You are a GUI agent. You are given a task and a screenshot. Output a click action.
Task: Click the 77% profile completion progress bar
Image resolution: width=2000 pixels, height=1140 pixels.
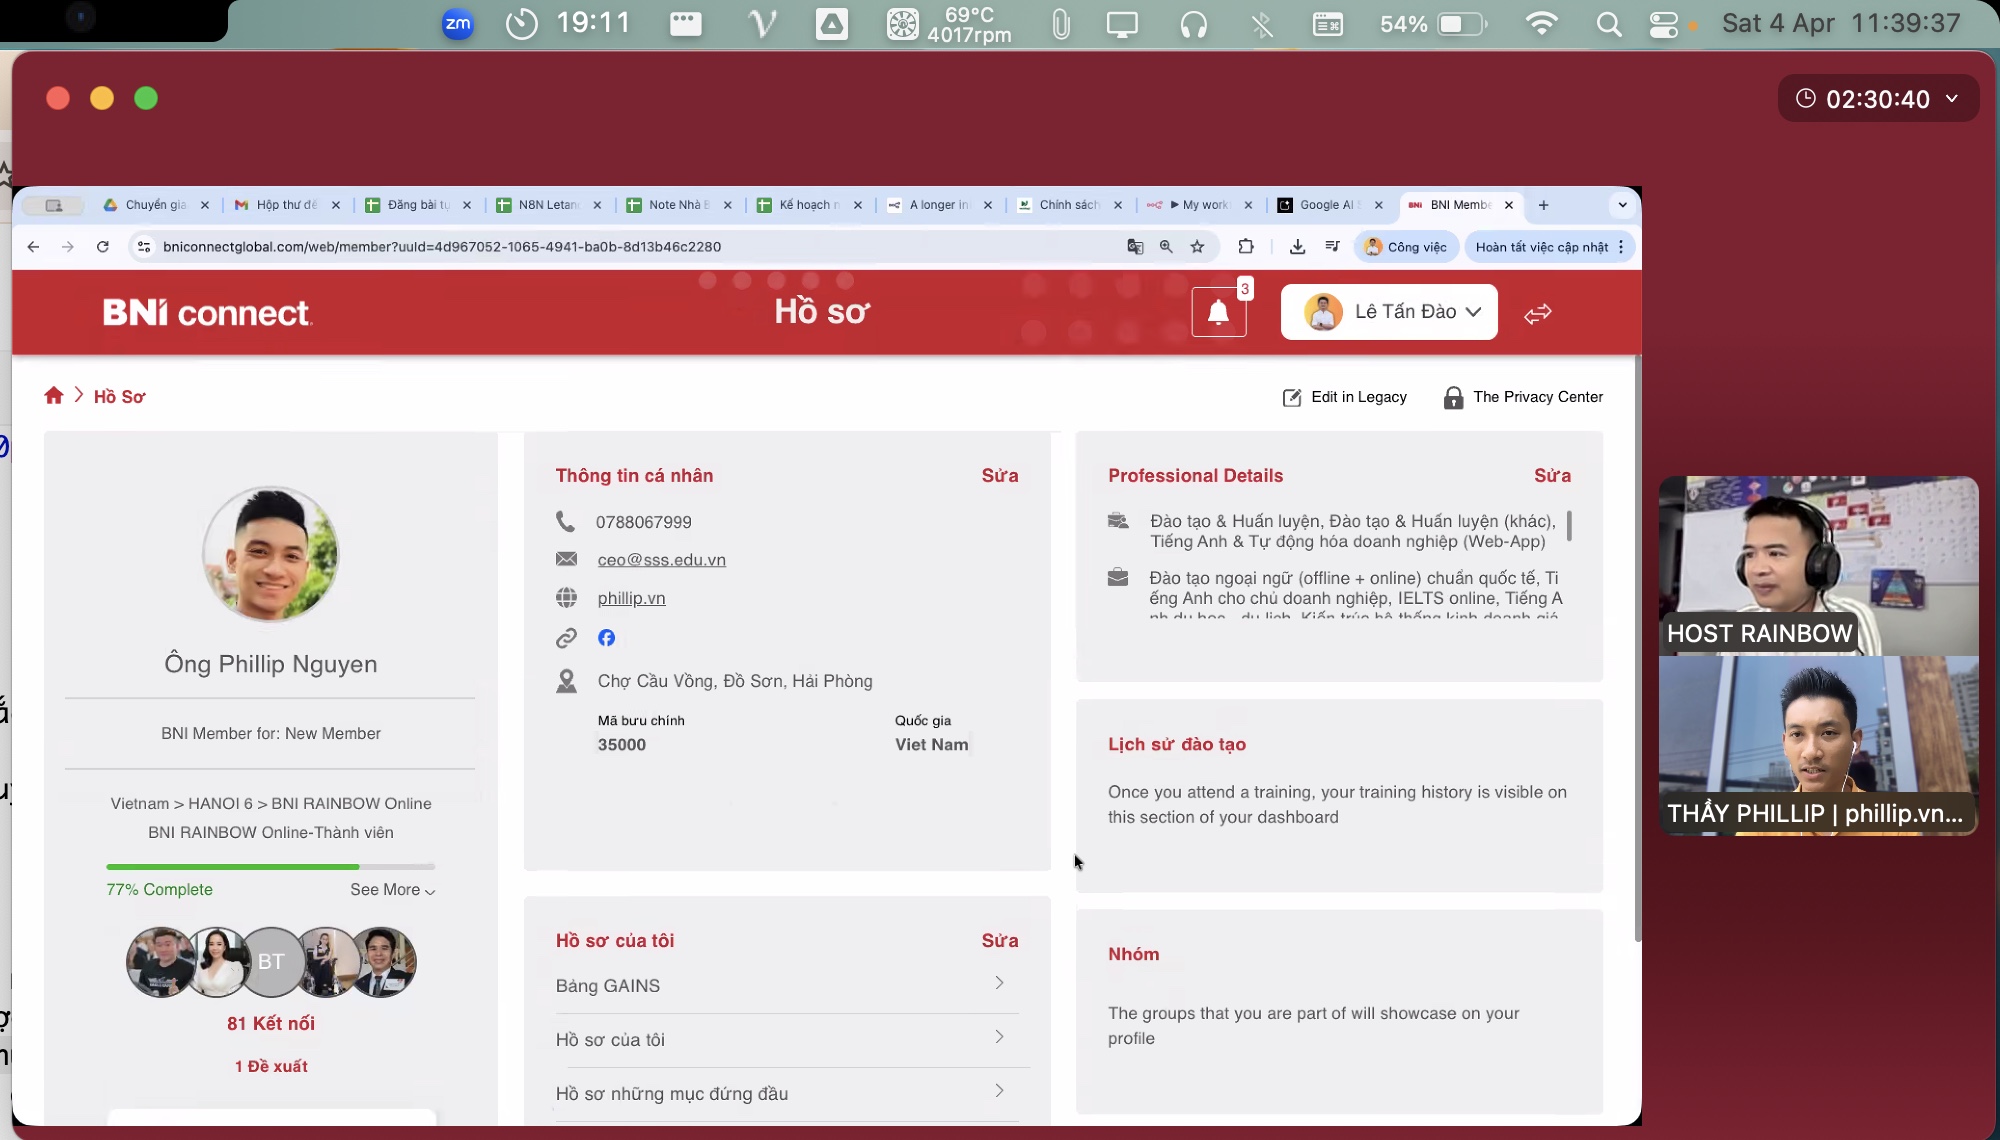270,867
